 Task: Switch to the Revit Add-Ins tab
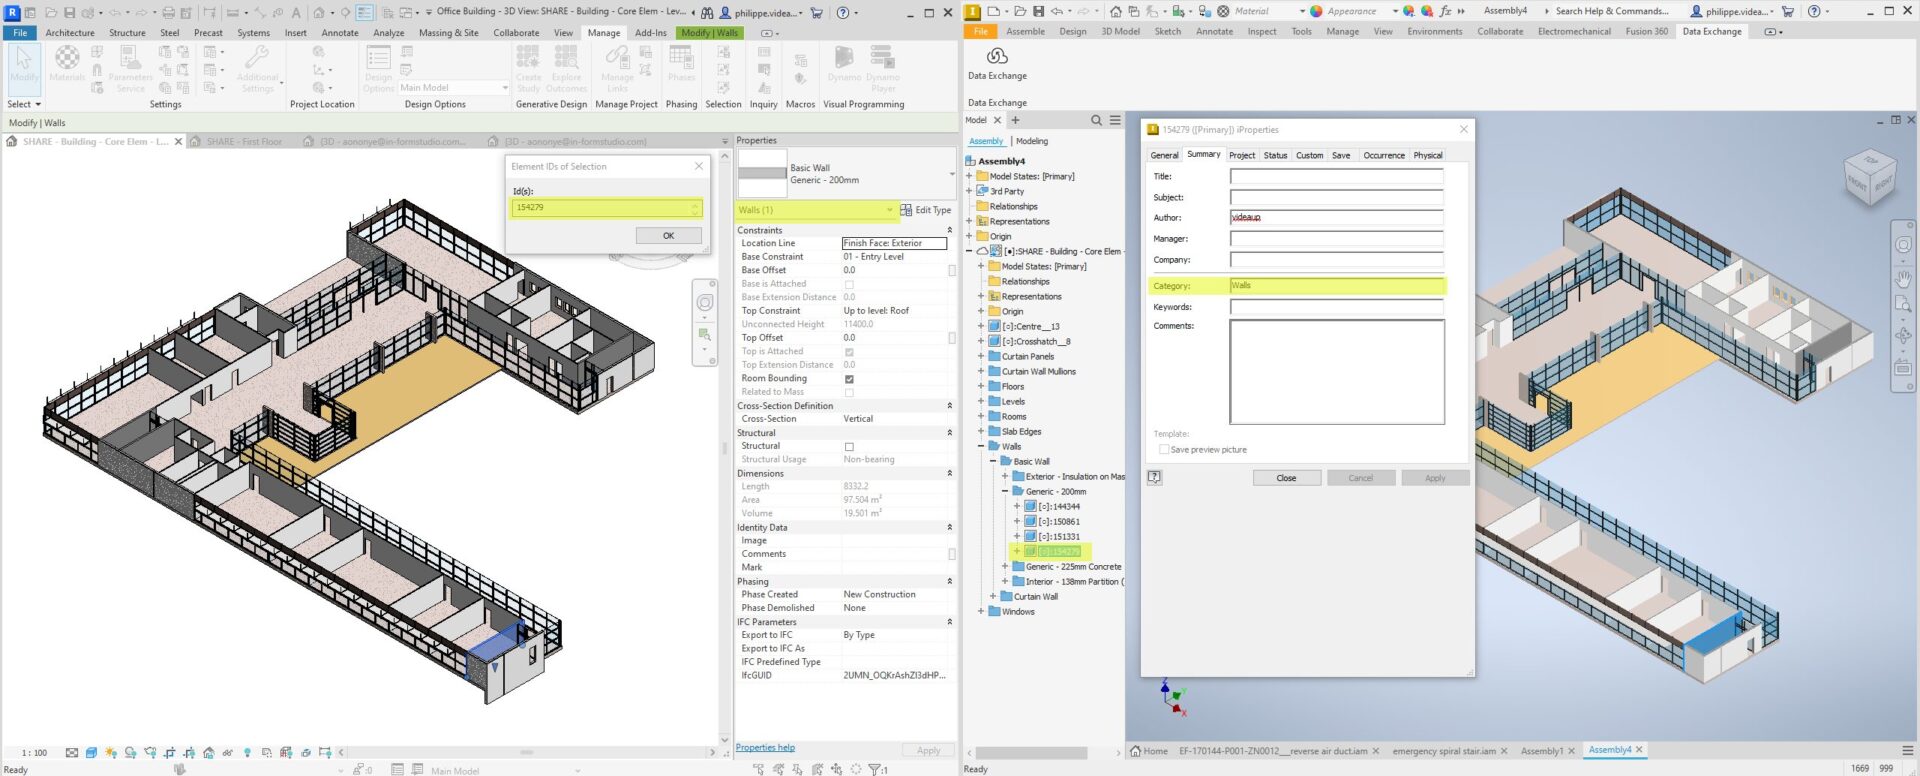tap(650, 33)
